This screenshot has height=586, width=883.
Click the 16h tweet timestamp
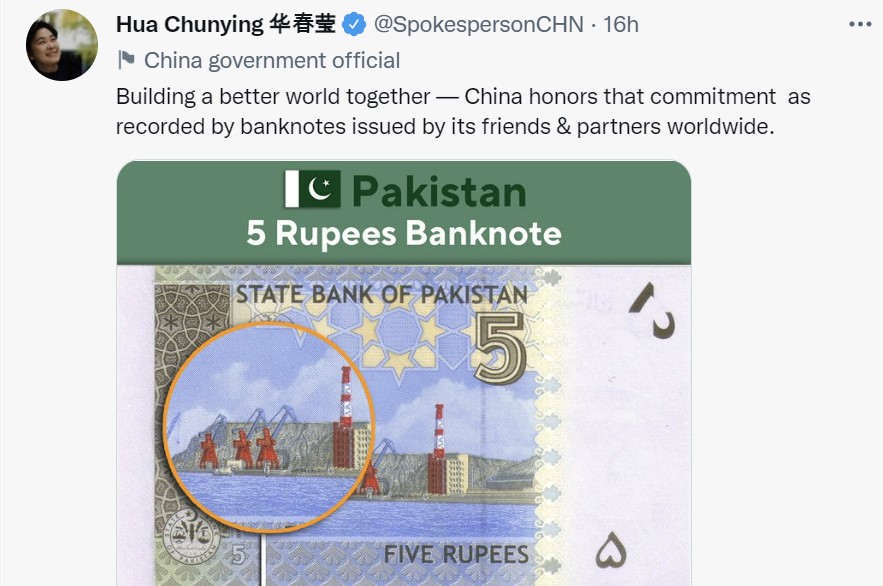(x=621, y=24)
